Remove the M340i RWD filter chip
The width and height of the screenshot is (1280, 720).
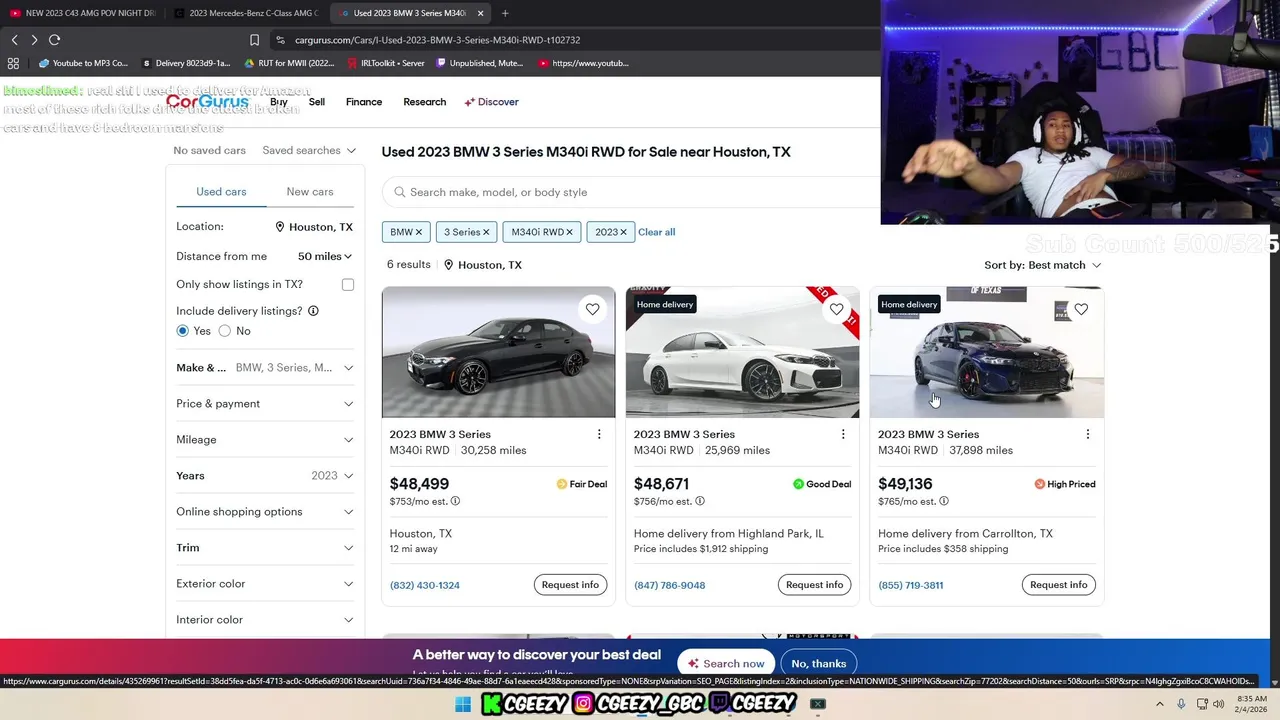pos(569,232)
